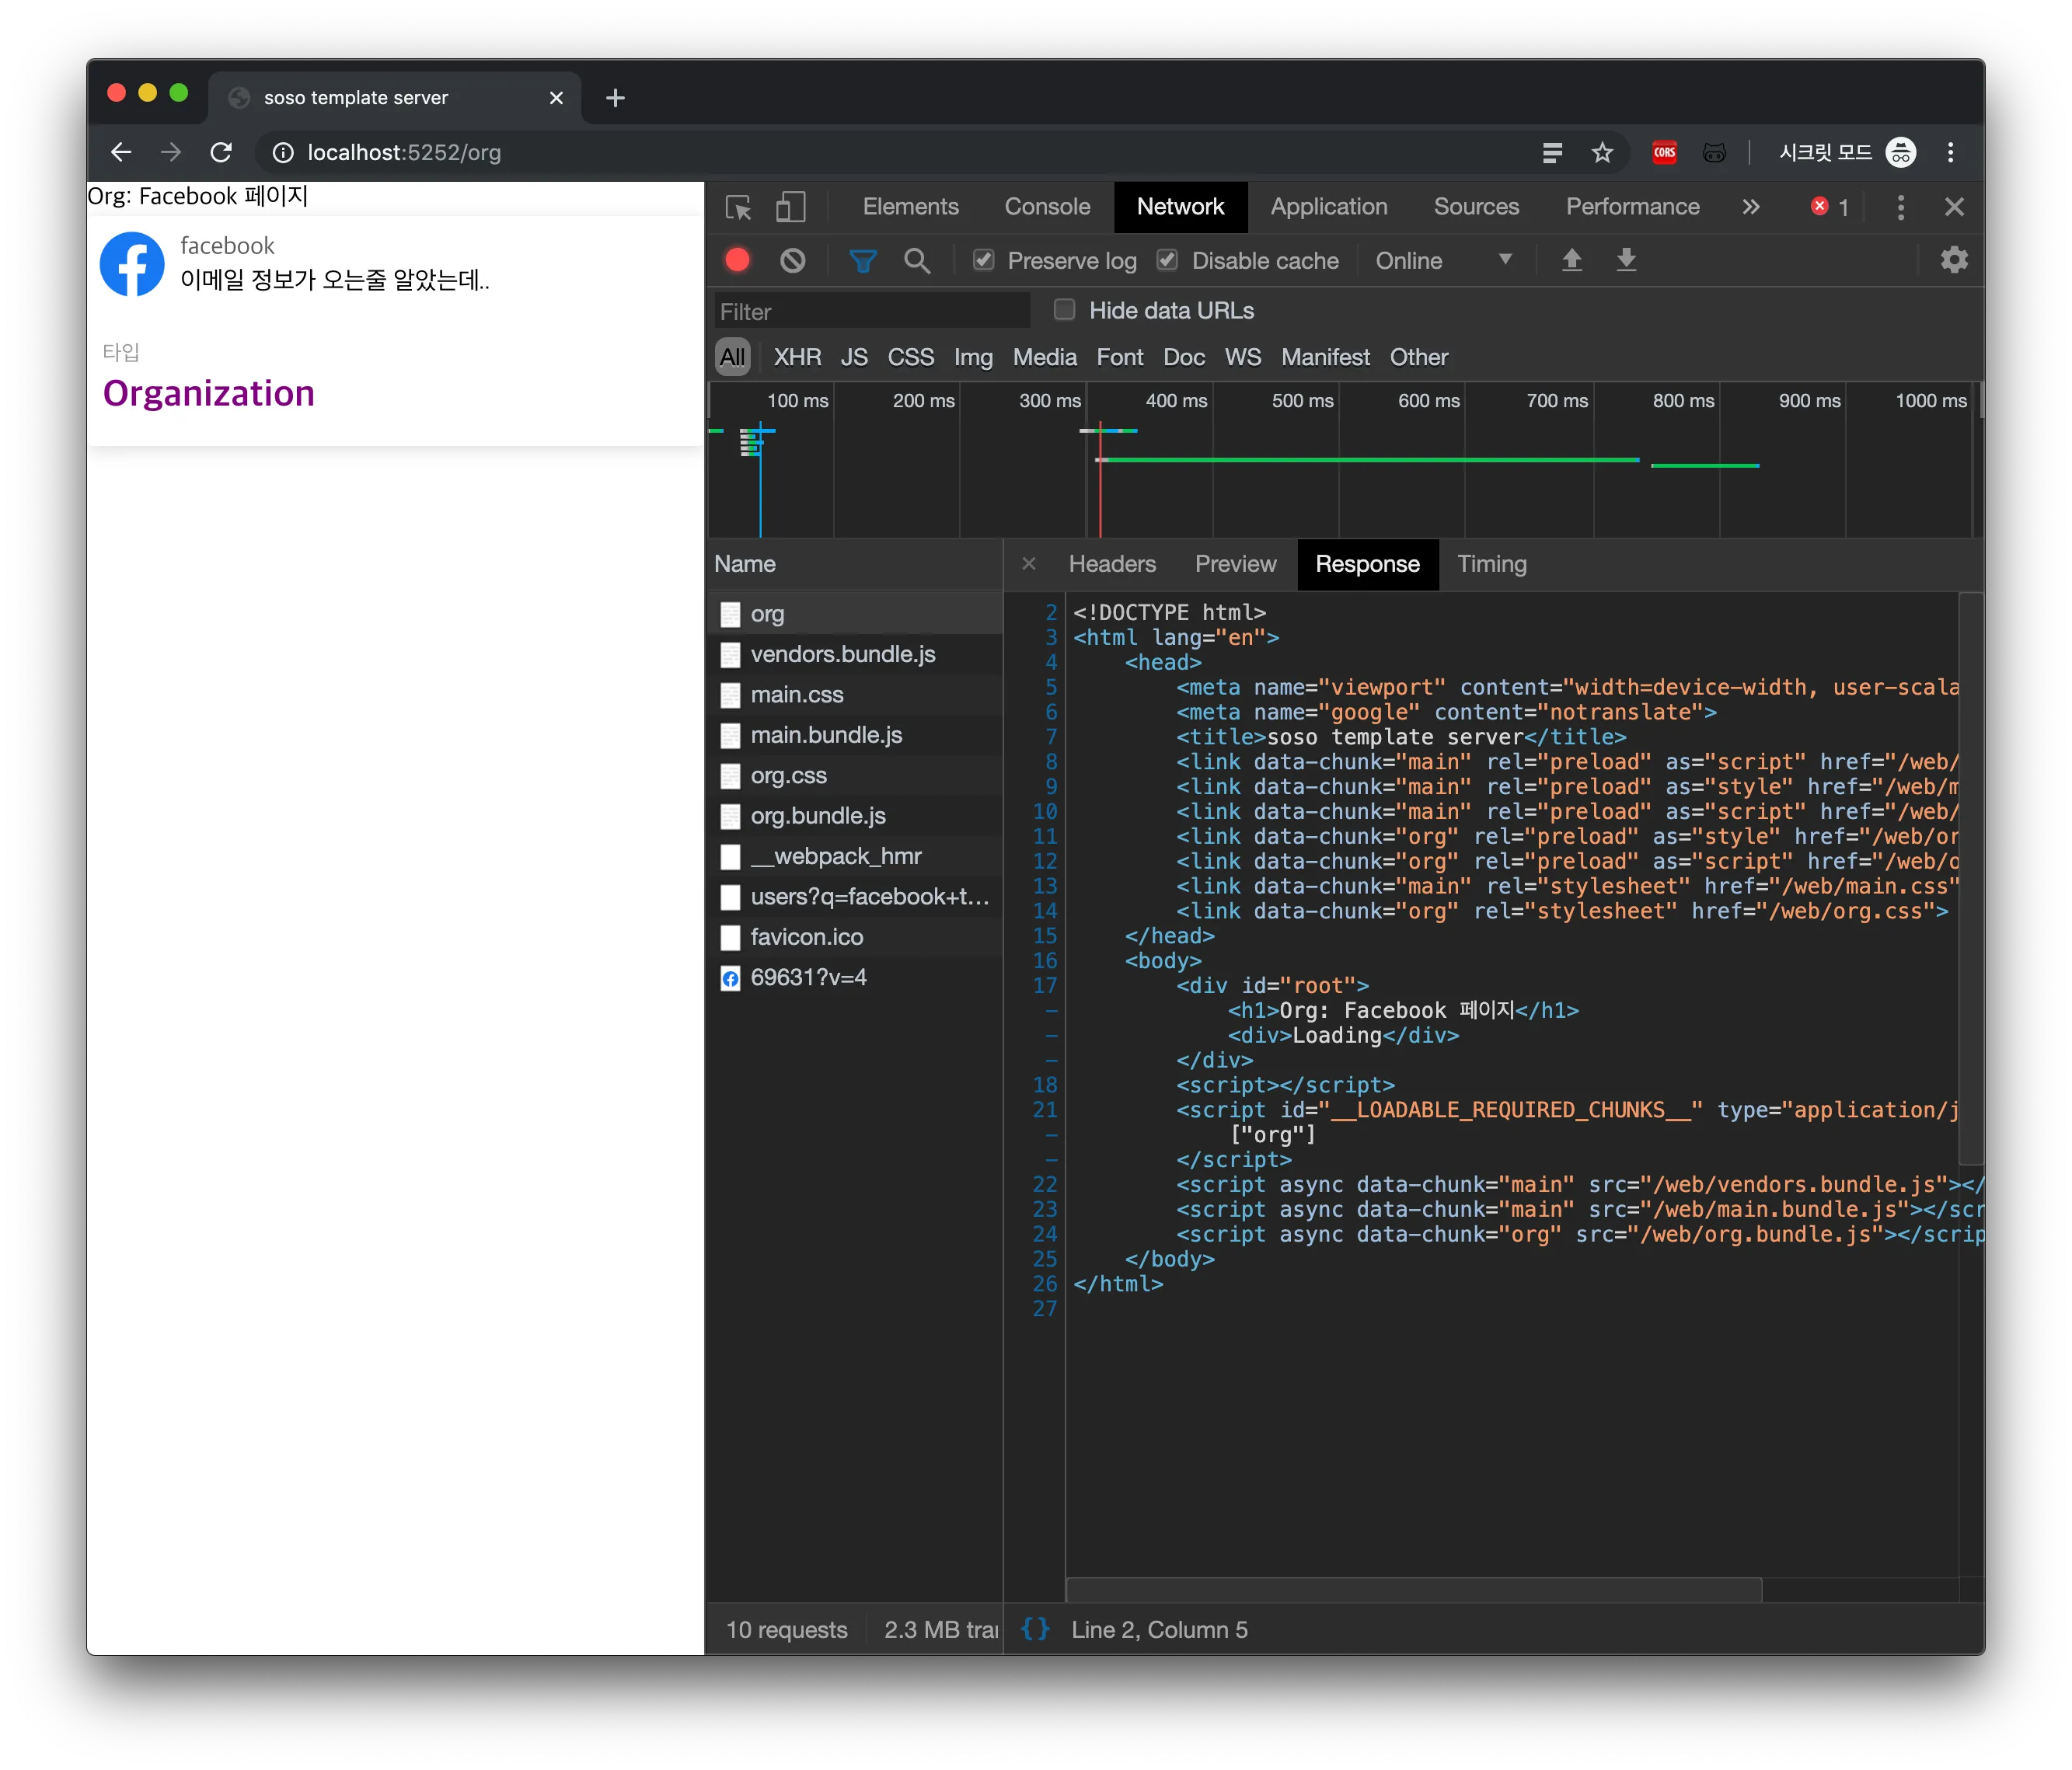Open the Timing tab
The image size is (2072, 1770).
click(x=1491, y=564)
